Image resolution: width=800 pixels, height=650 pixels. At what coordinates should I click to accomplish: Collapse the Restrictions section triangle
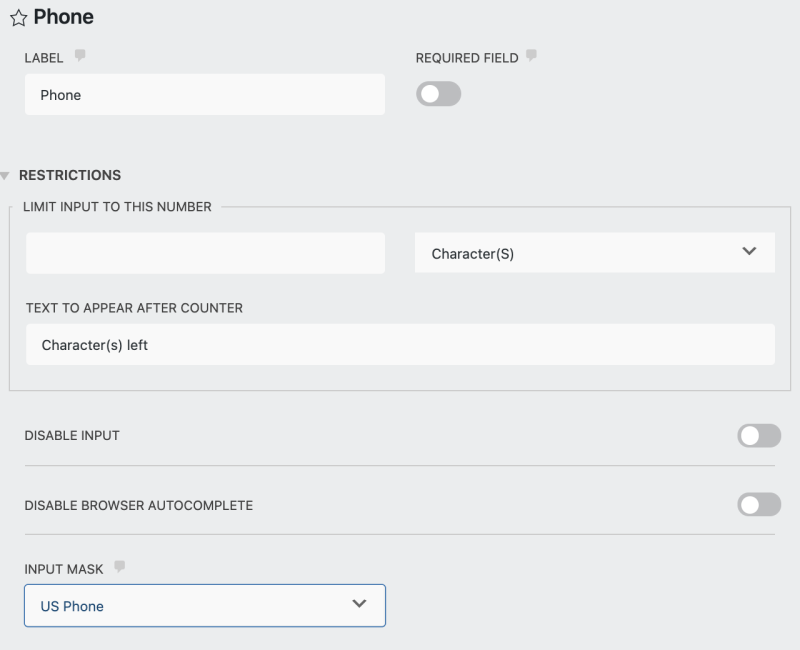pos(6,176)
